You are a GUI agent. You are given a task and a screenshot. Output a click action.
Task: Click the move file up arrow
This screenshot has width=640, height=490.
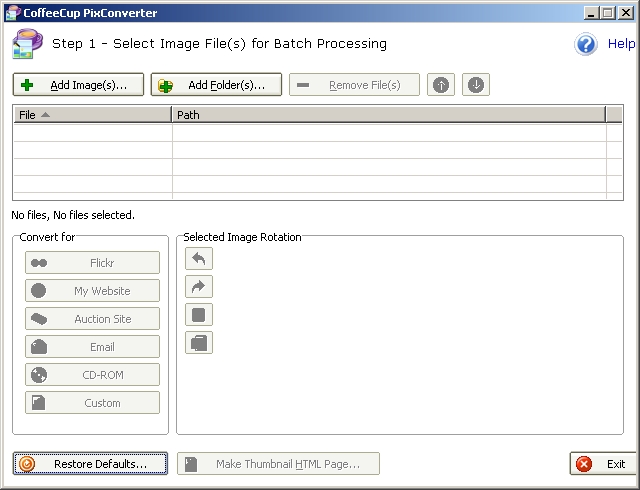pyautogui.click(x=440, y=85)
